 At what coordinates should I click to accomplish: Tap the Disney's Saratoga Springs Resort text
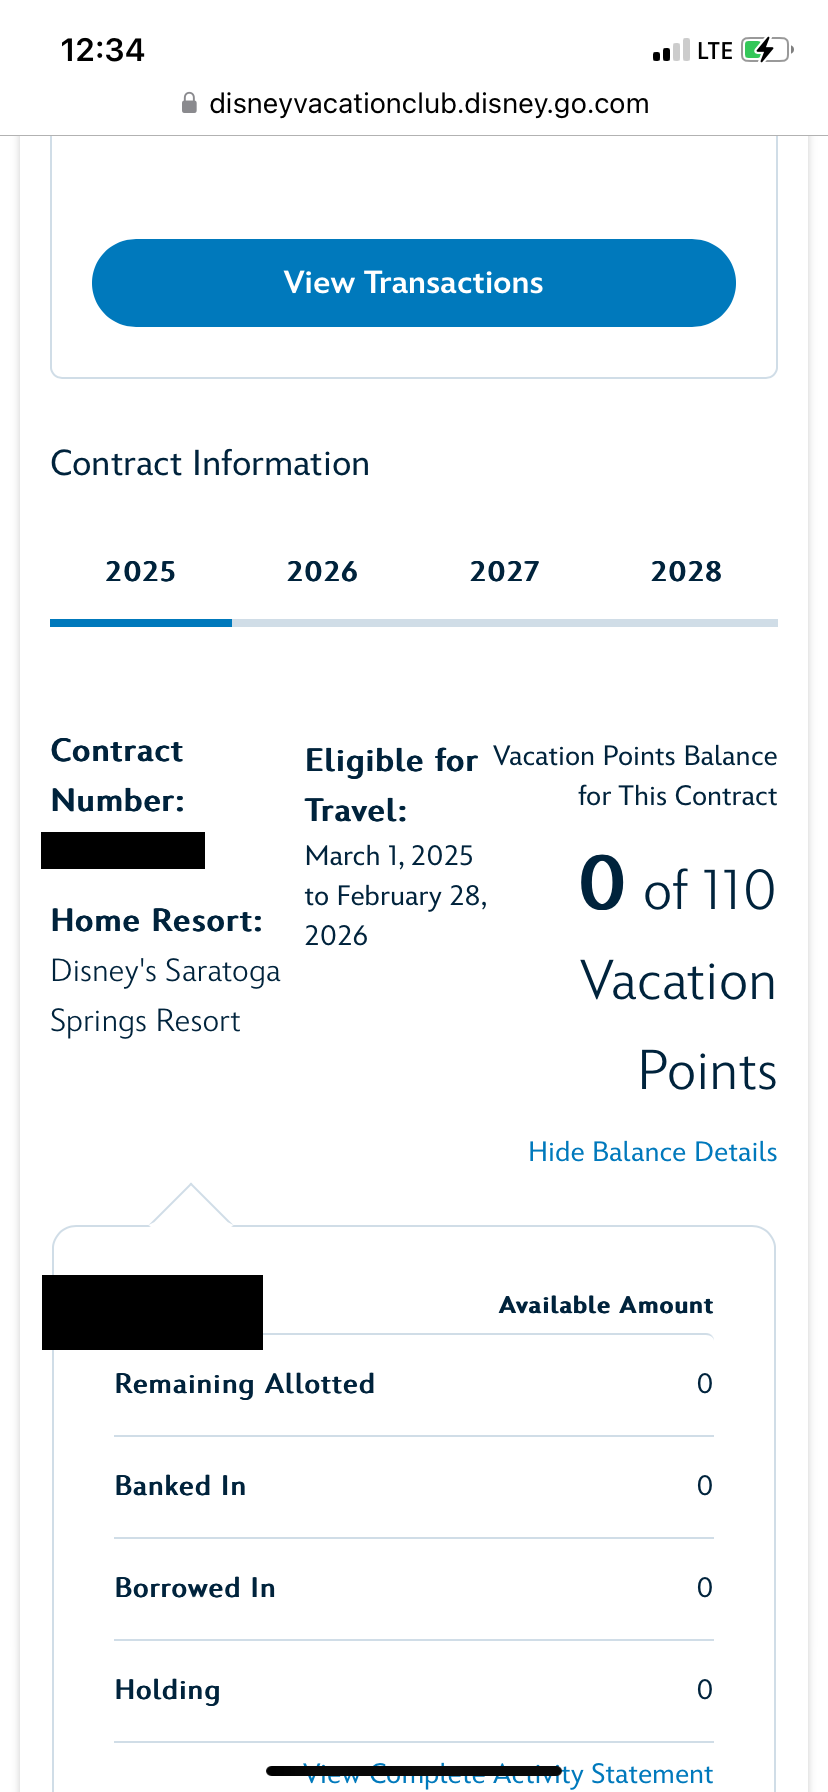[x=165, y=996]
